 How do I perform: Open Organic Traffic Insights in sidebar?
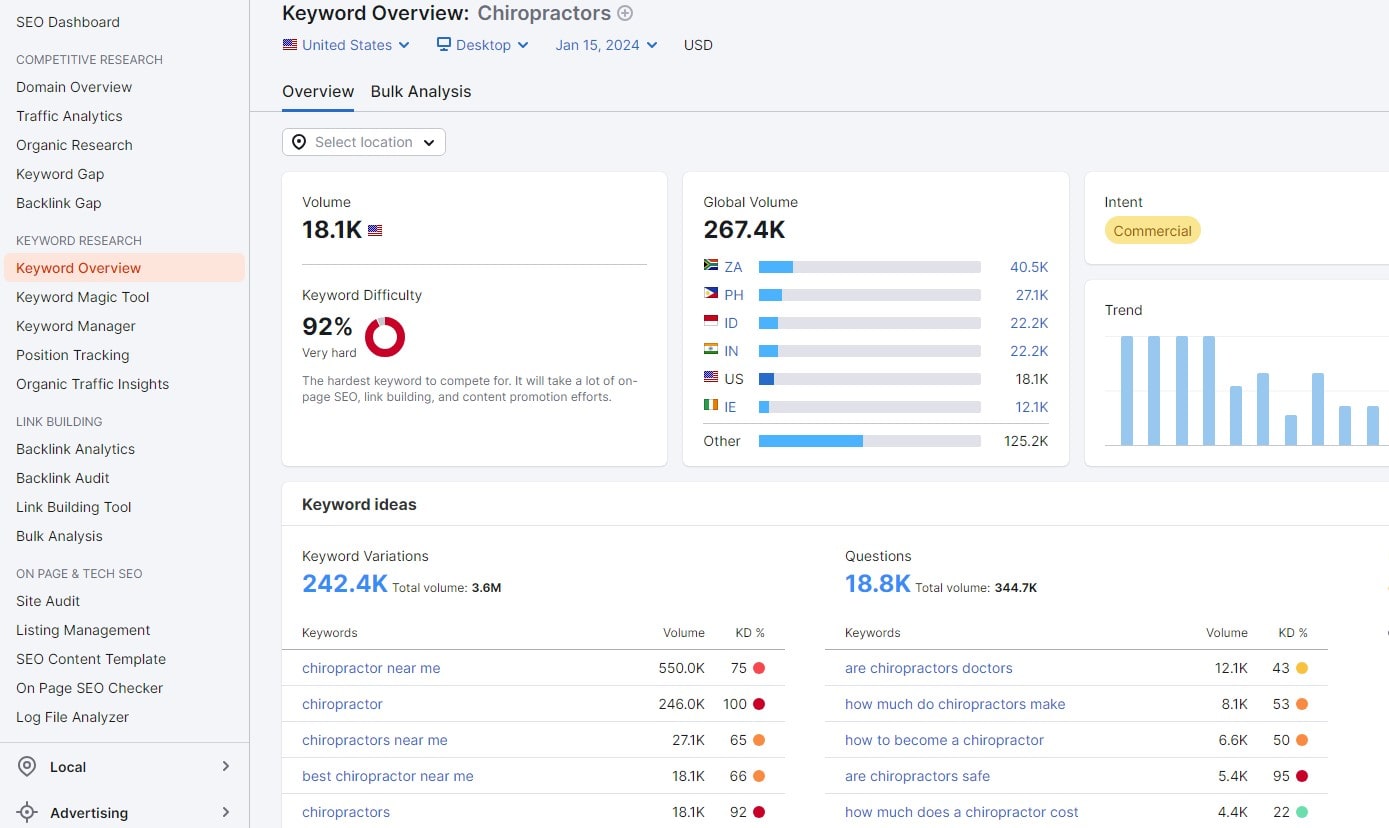(x=93, y=384)
